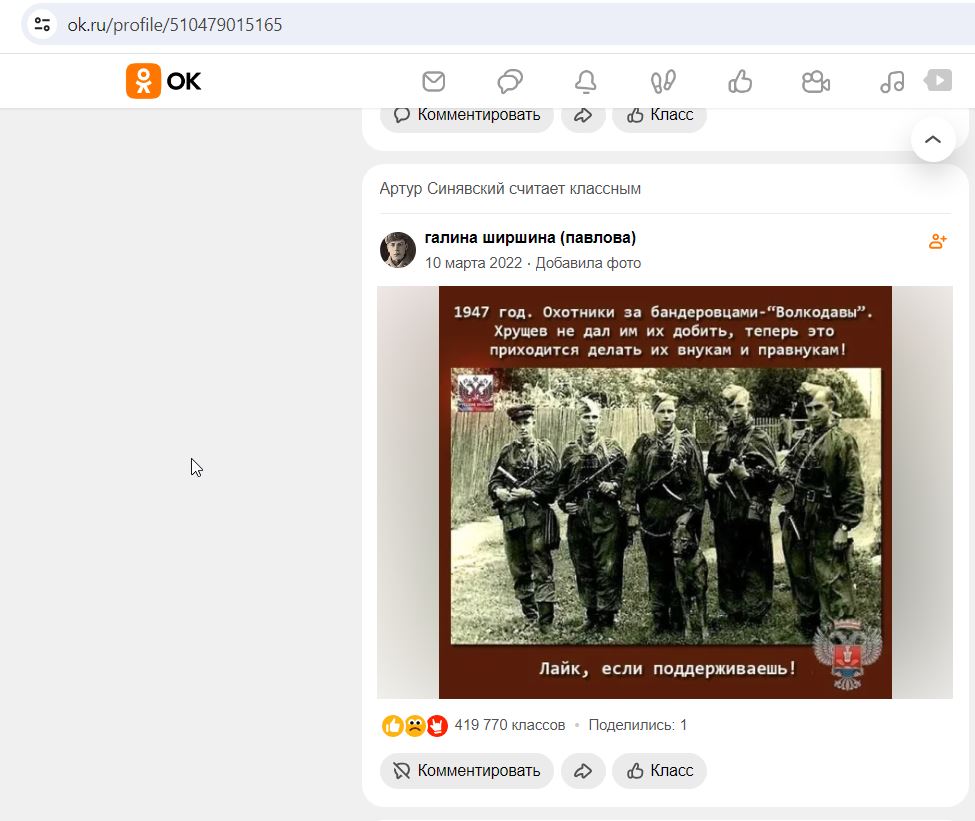Click Класс under the Волкодавы photo

(x=660, y=771)
